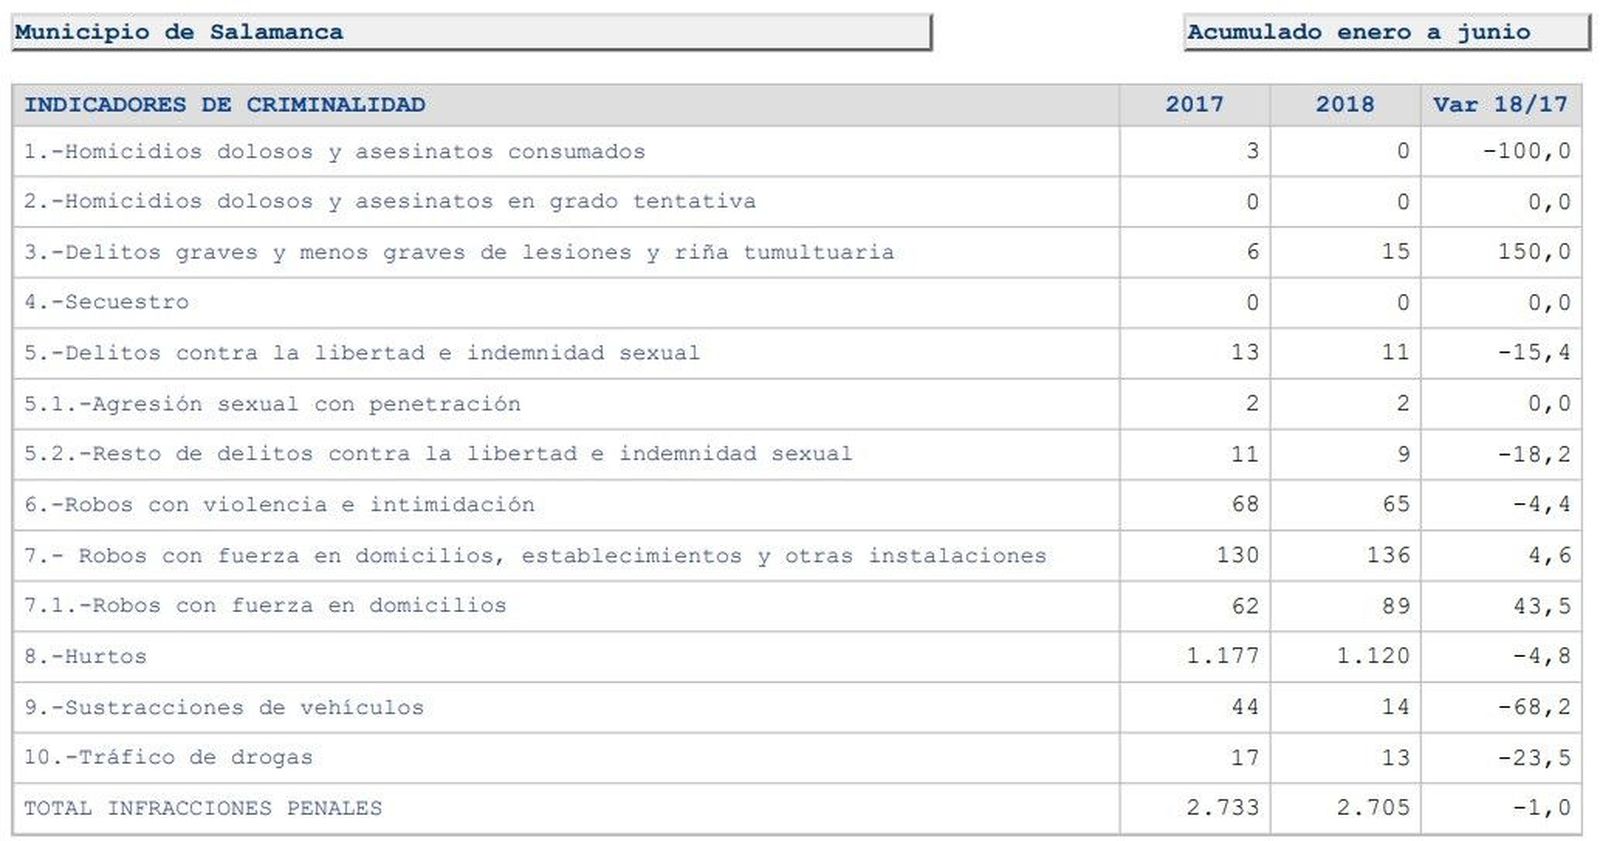
Task: Click the Agresión sexual con penetración row
Action: click(x=272, y=404)
